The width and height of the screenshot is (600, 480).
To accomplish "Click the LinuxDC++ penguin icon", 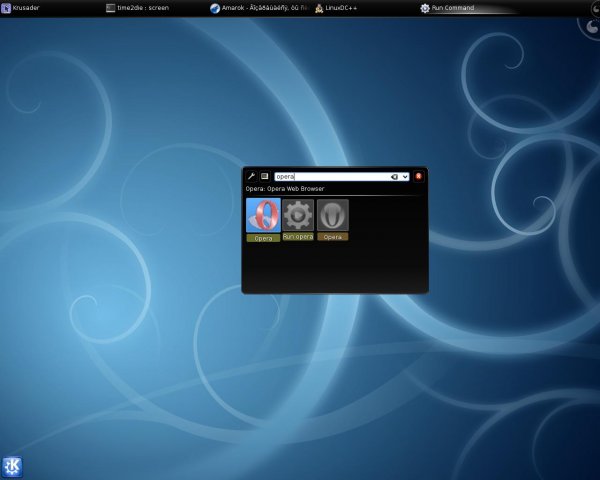I will pyautogui.click(x=319, y=8).
